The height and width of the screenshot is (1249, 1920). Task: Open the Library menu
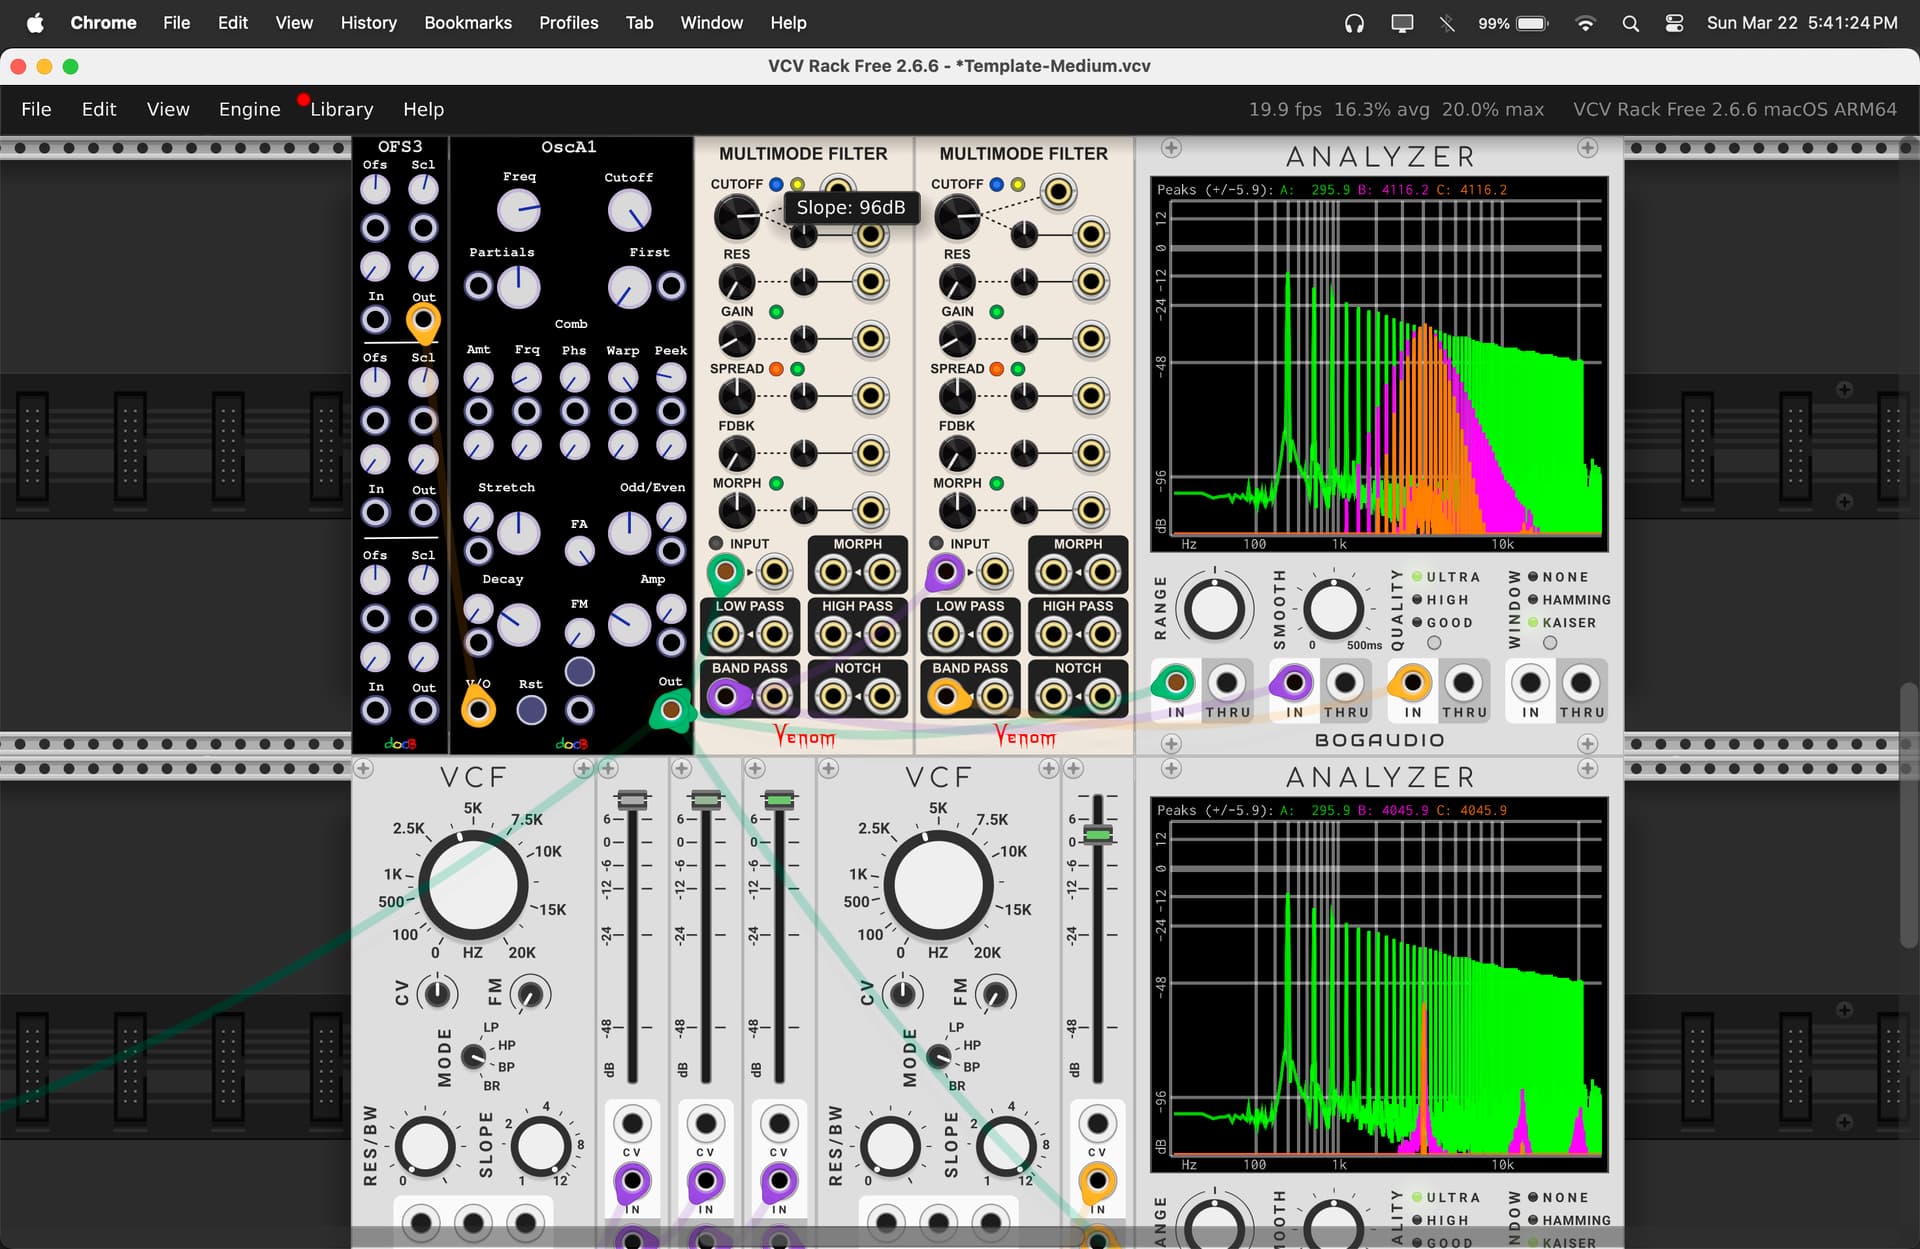[x=341, y=109]
